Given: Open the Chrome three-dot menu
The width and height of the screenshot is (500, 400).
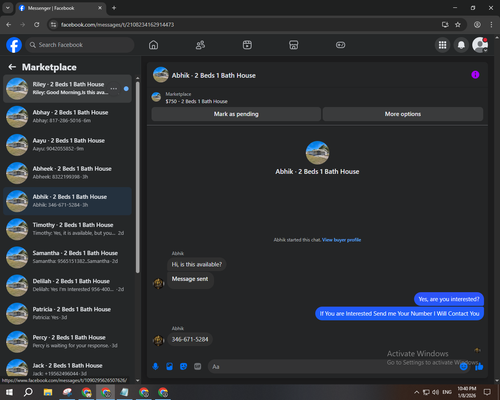Looking at the screenshot, I should 491,25.
